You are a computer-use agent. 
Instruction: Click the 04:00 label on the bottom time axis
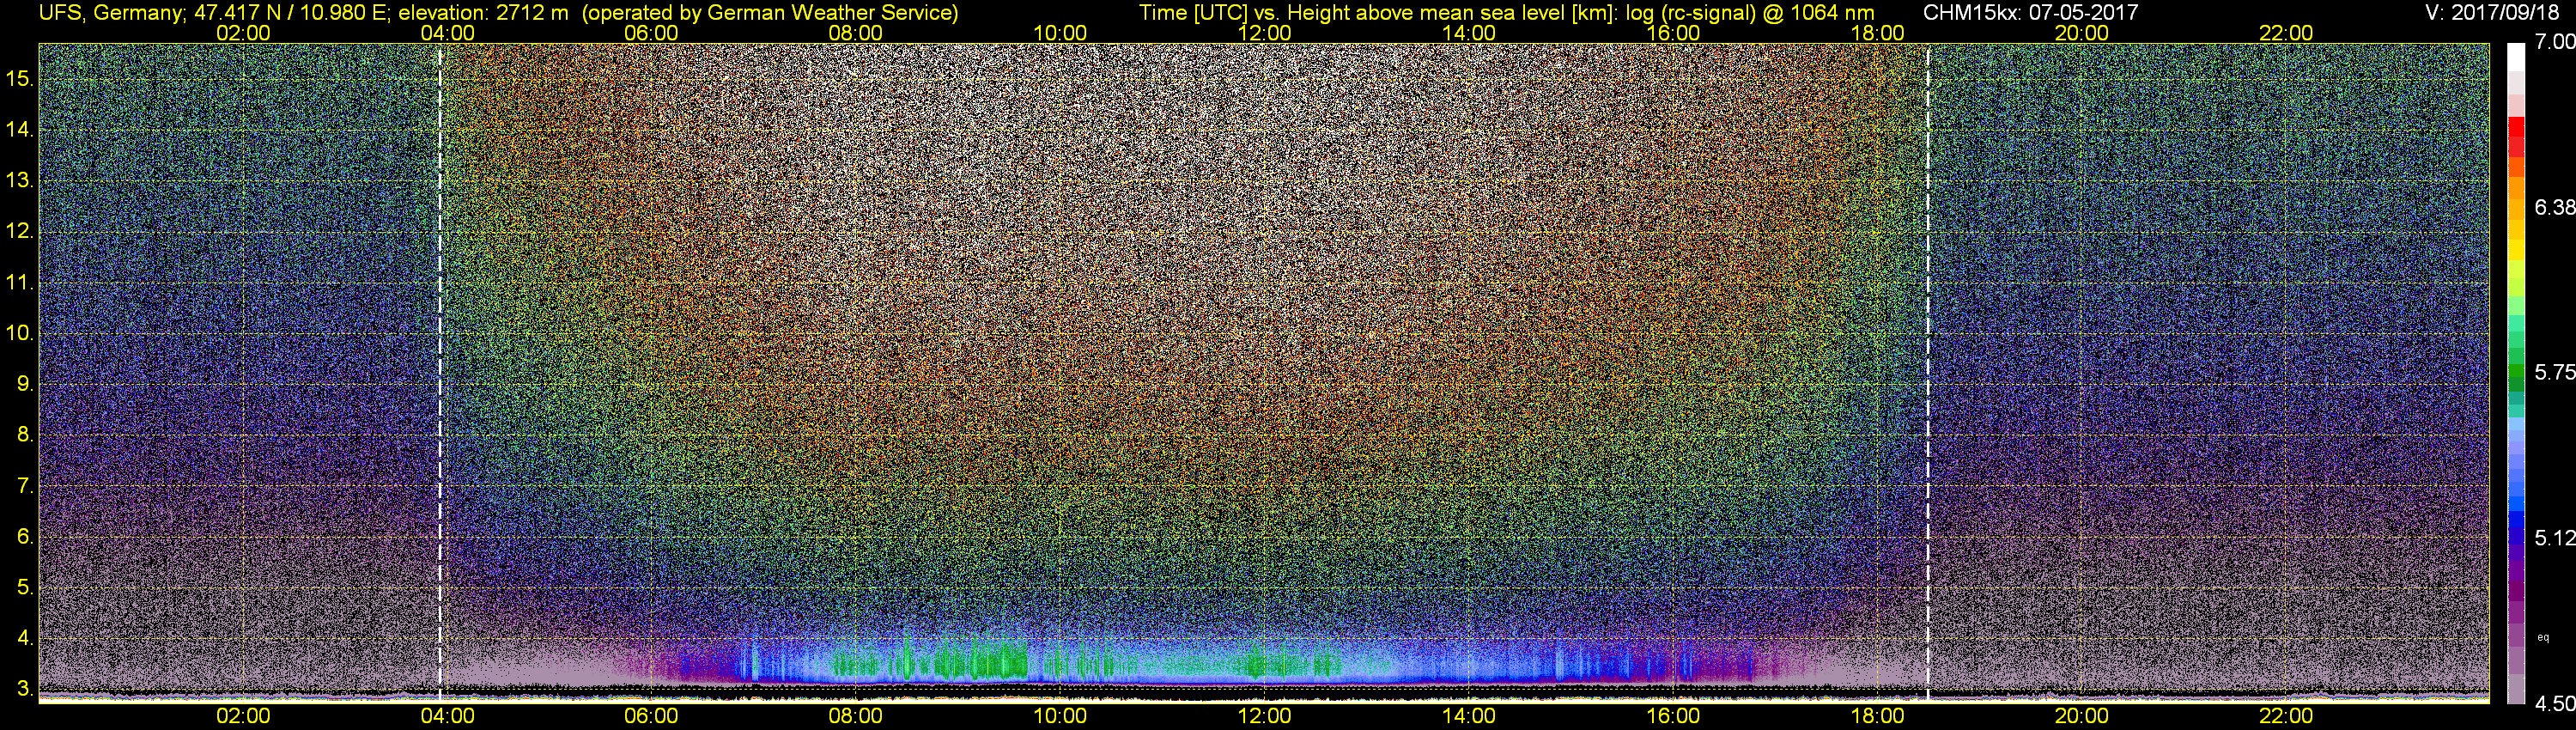point(447,716)
